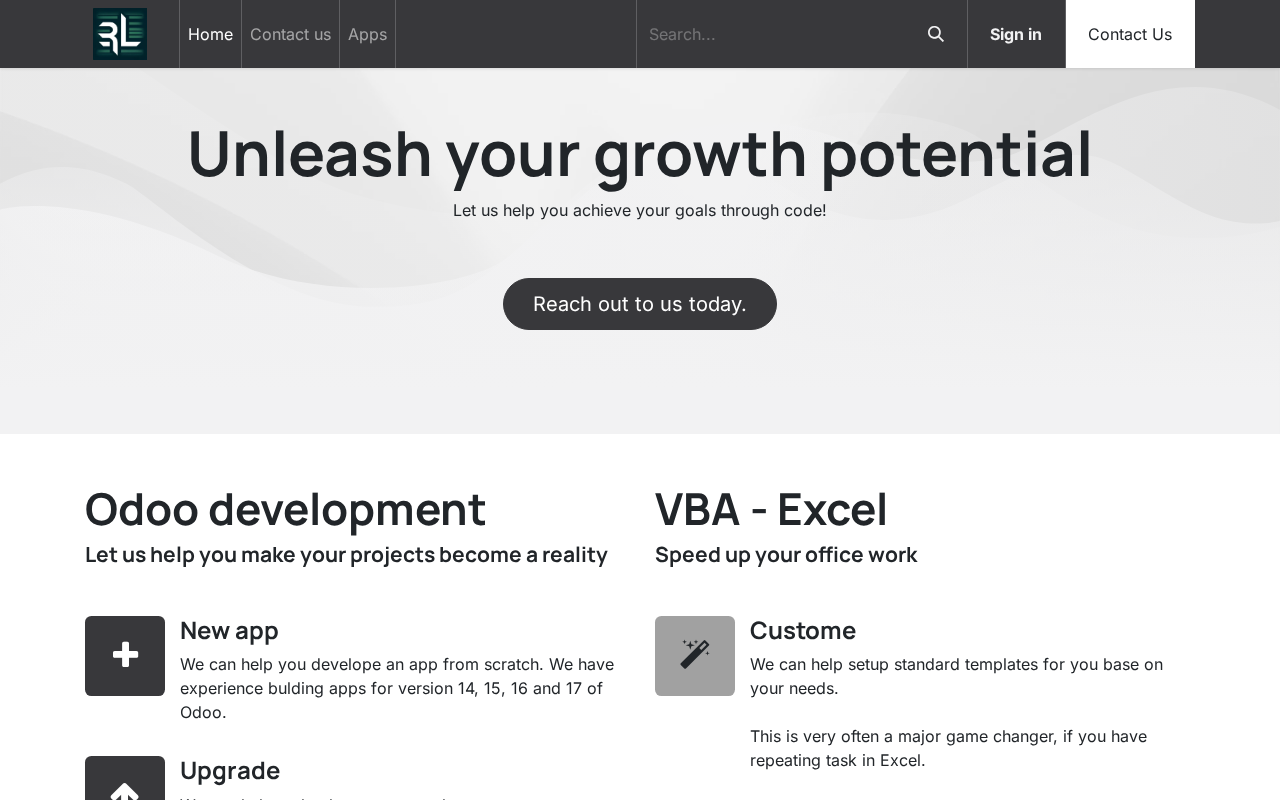Screen dimensions: 1280x800
Task: Select the Odoo development heading
Action: [x=285, y=509]
